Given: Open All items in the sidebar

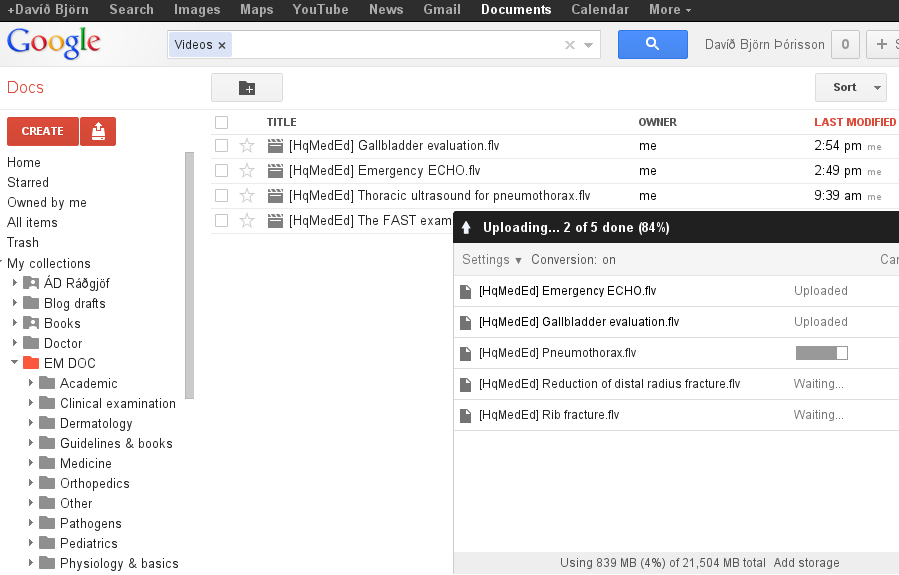Looking at the screenshot, I should tap(32, 222).
